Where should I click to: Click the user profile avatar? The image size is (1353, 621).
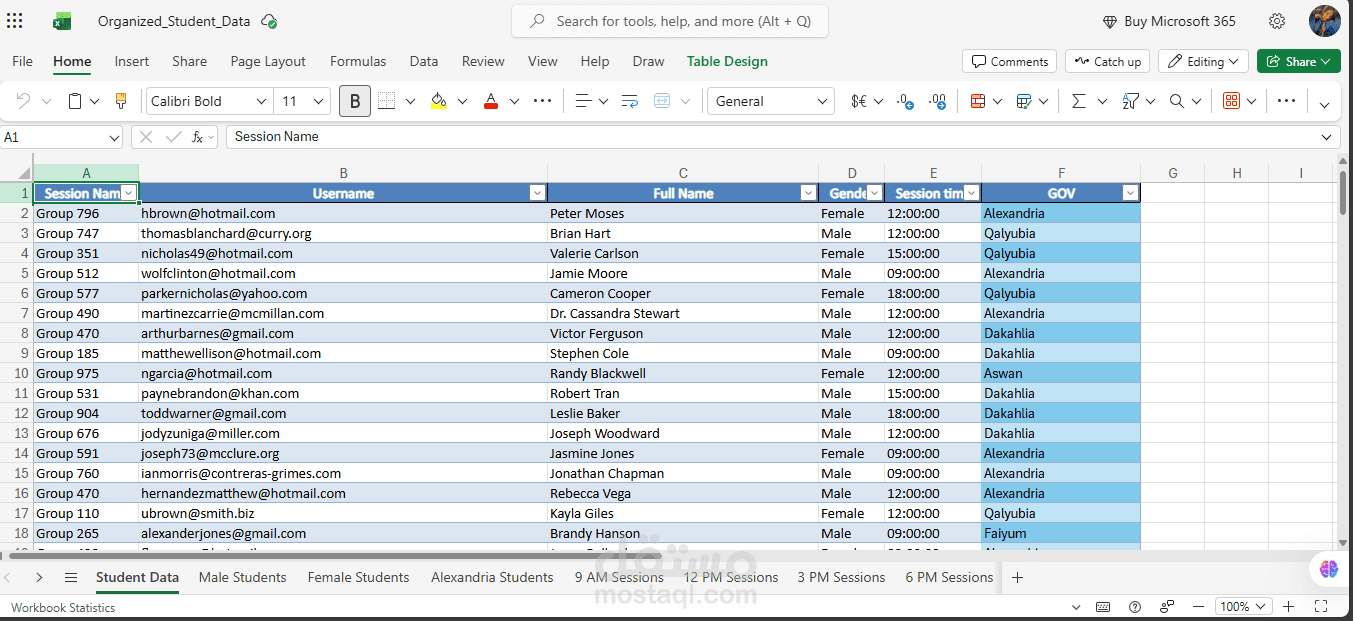[x=1325, y=21]
